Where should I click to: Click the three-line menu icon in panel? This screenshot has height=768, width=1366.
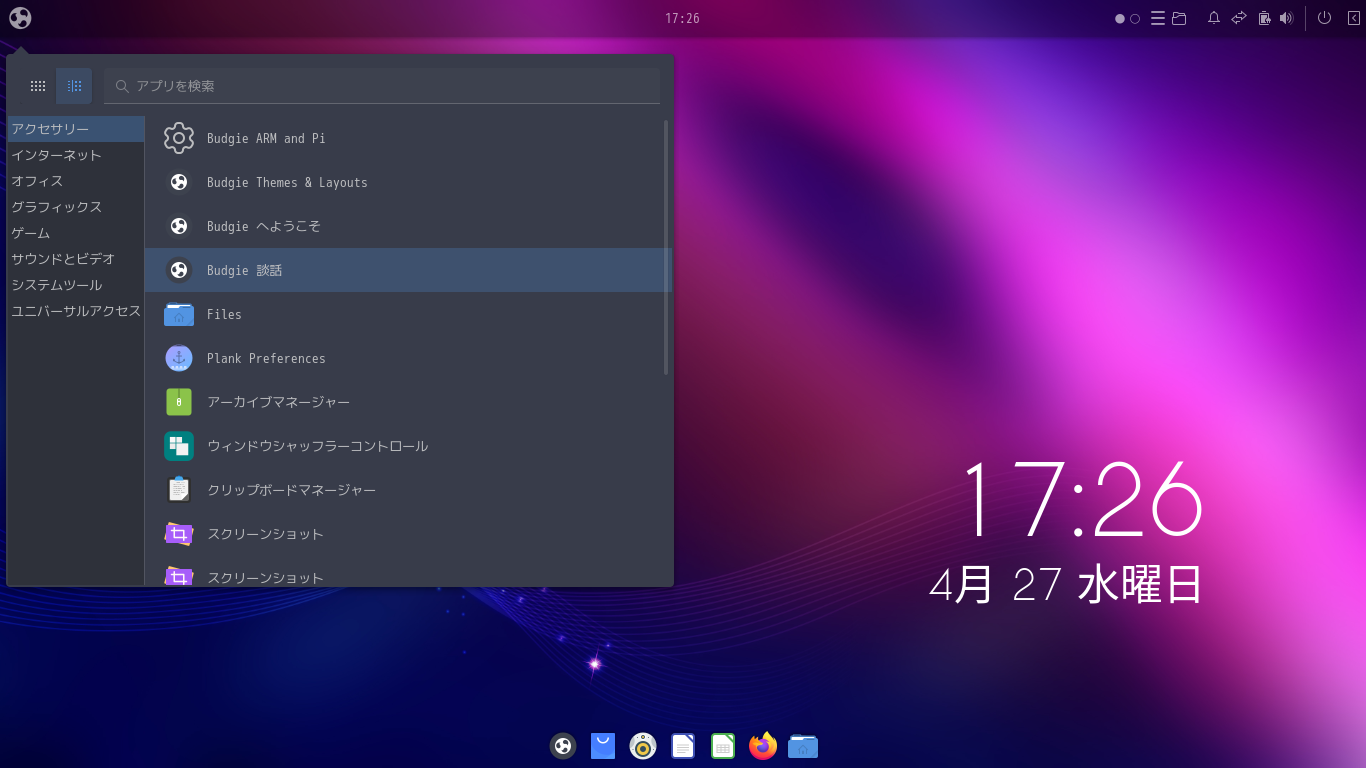[x=1158, y=18]
